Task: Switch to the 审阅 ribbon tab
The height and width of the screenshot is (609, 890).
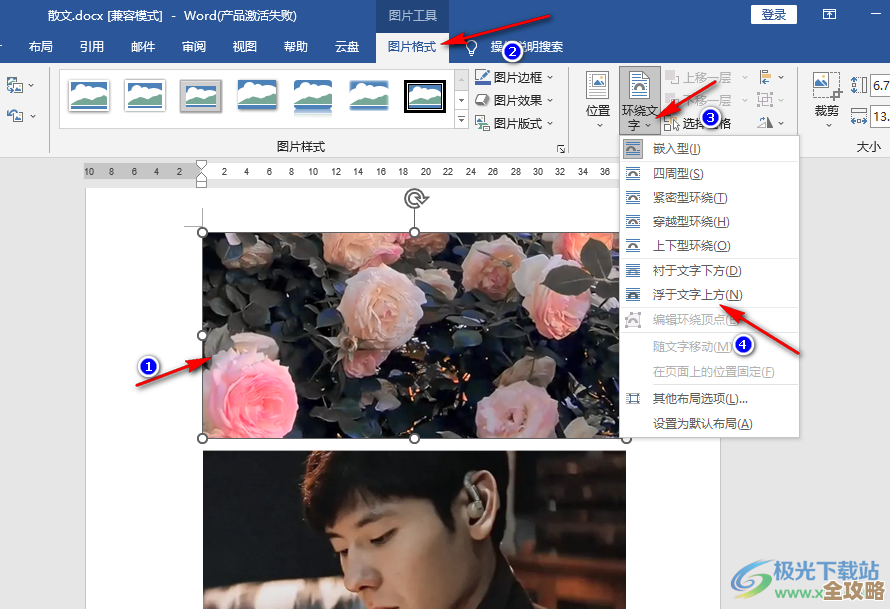Action: click(x=193, y=46)
